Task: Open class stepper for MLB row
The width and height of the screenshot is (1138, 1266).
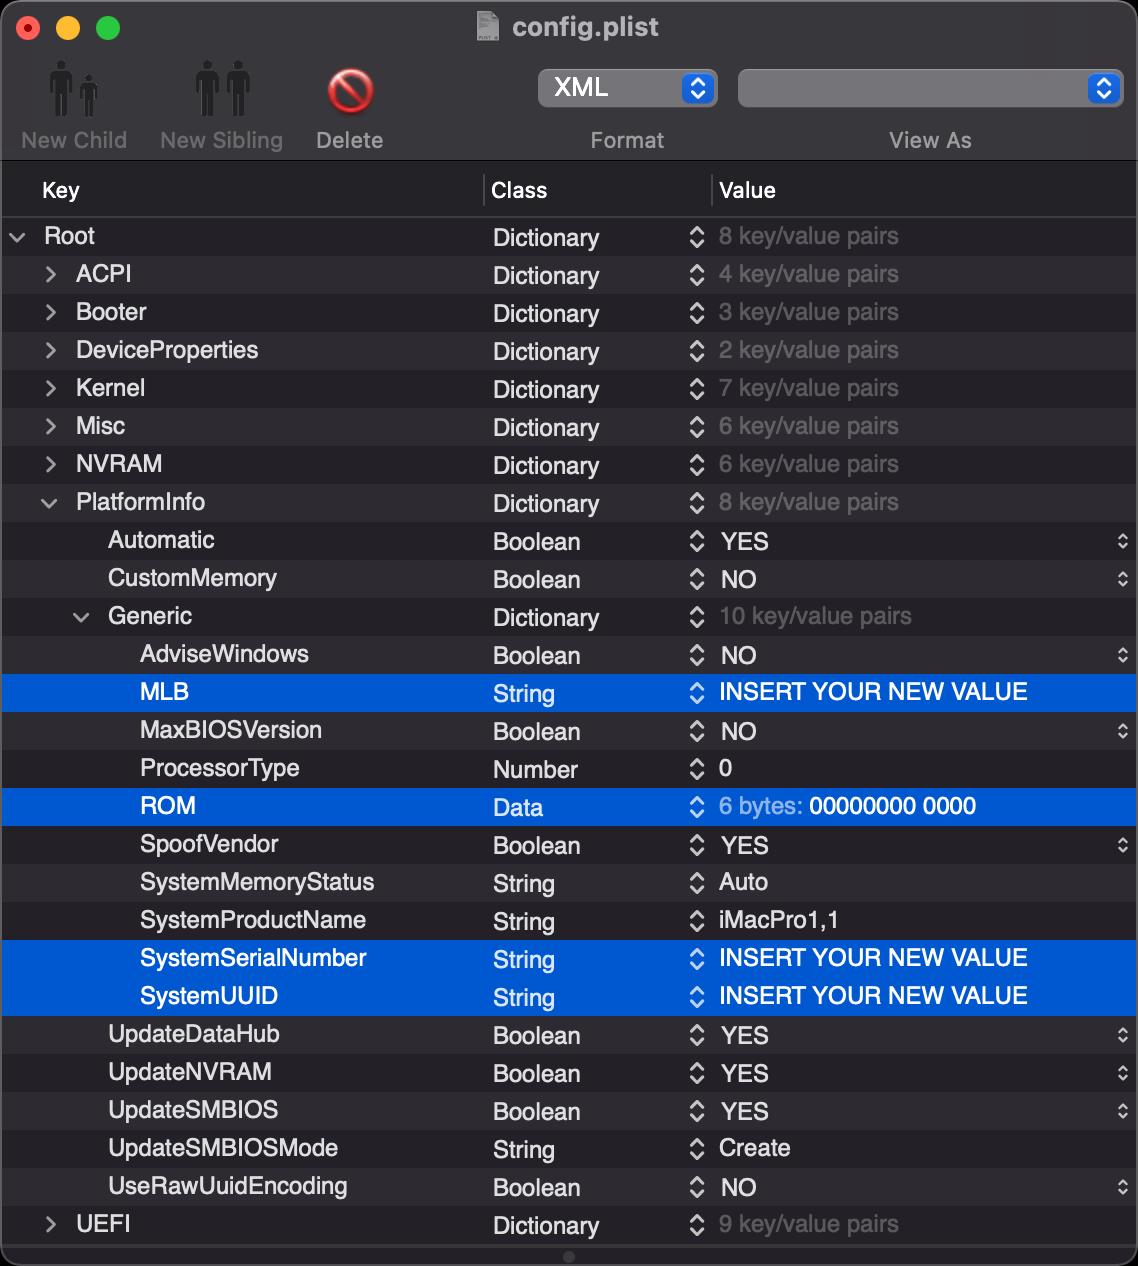Action: tap(697, 693)
